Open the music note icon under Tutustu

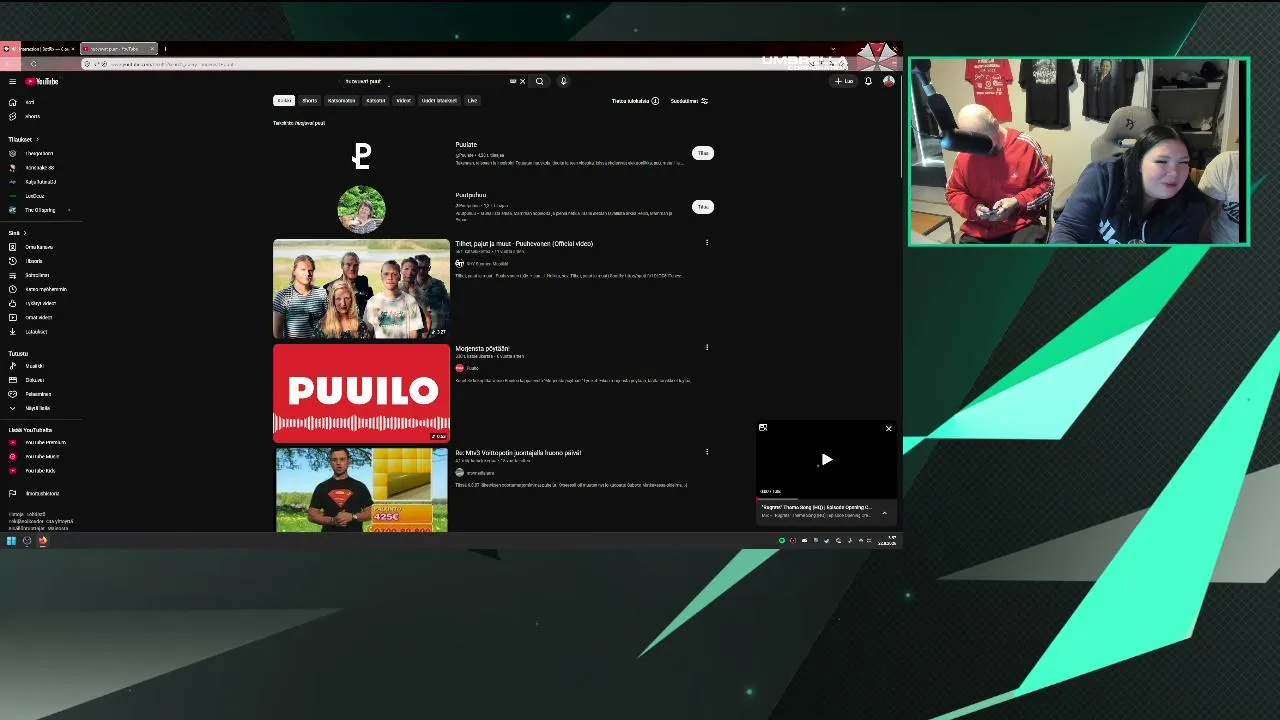12,366
